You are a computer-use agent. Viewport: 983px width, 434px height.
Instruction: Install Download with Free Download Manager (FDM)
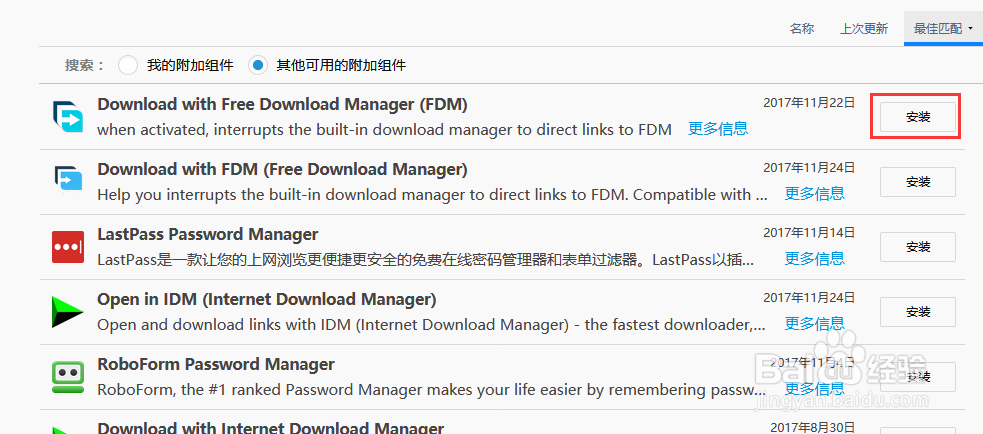(917, 117)
